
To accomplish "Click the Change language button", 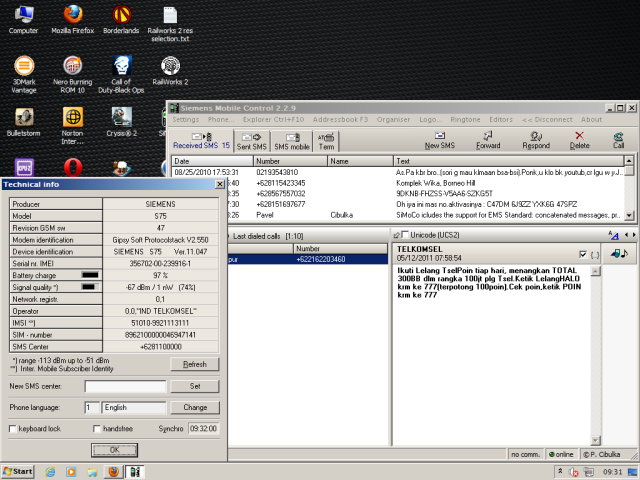I will point(195,407).
